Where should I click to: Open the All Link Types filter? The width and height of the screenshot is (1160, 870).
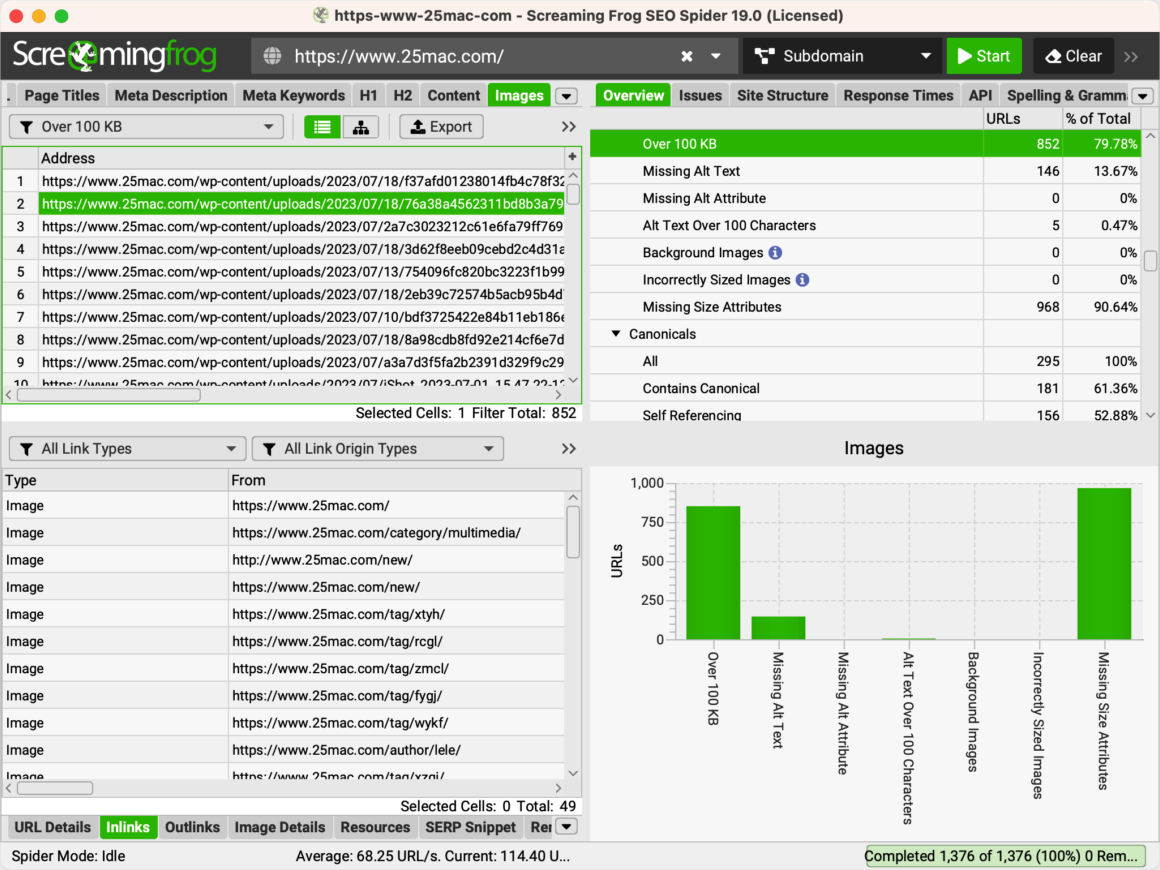(127, 448)
